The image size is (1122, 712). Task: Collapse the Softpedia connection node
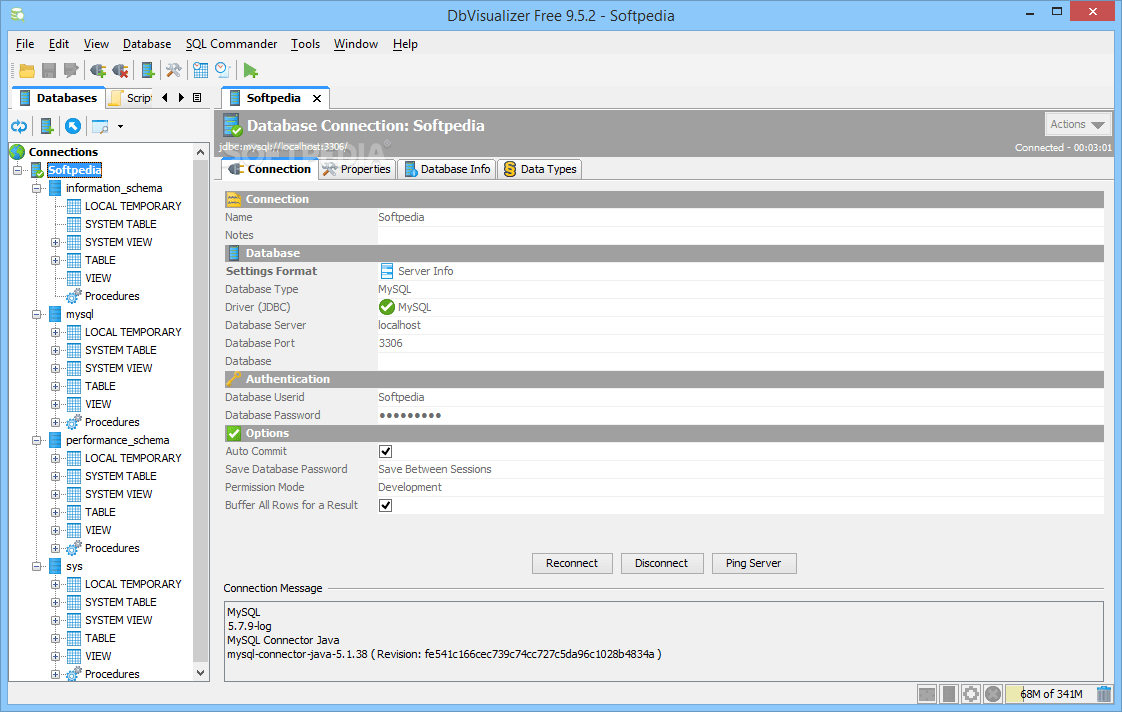pyautogui.click(x=18, y=170)
